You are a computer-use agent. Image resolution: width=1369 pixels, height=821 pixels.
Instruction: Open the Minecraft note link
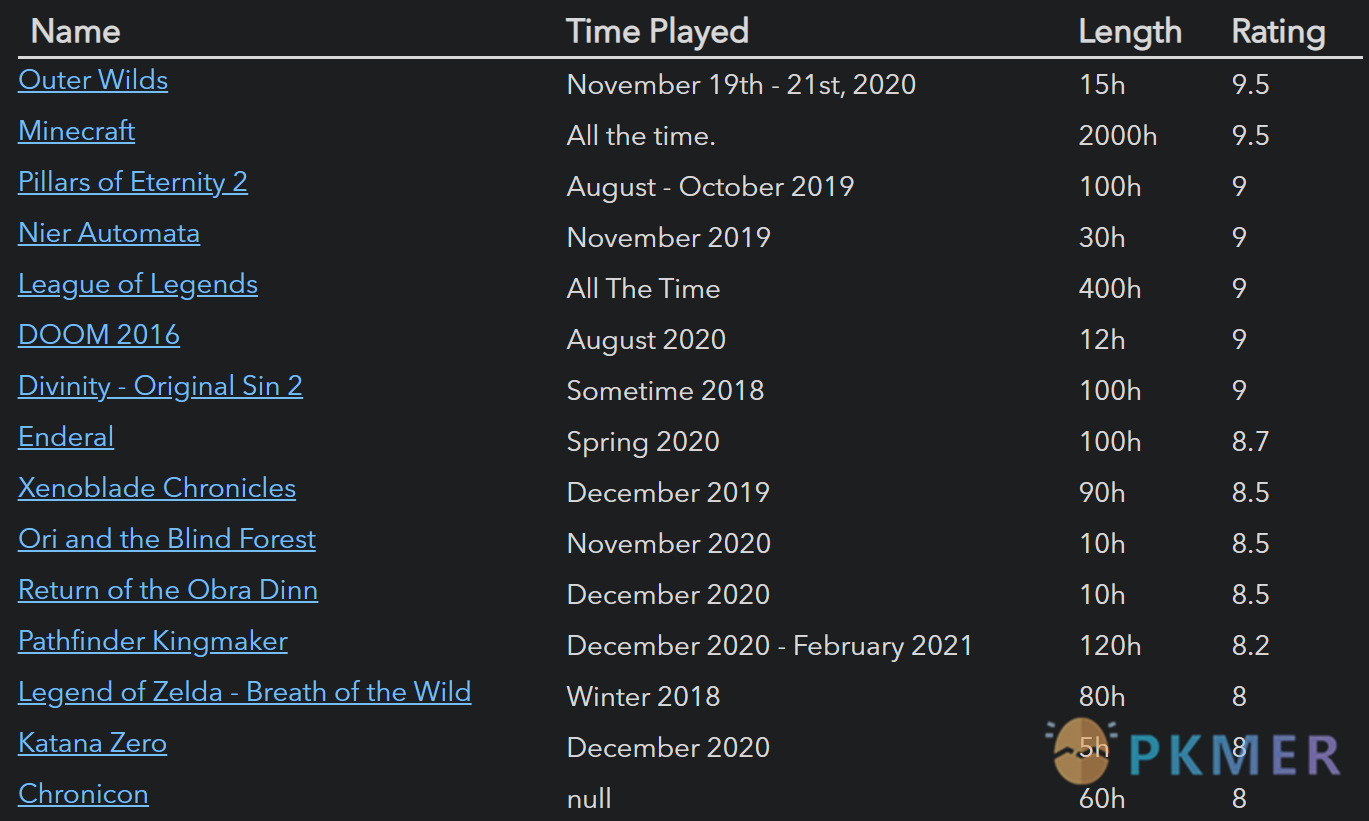click(76, 131)
